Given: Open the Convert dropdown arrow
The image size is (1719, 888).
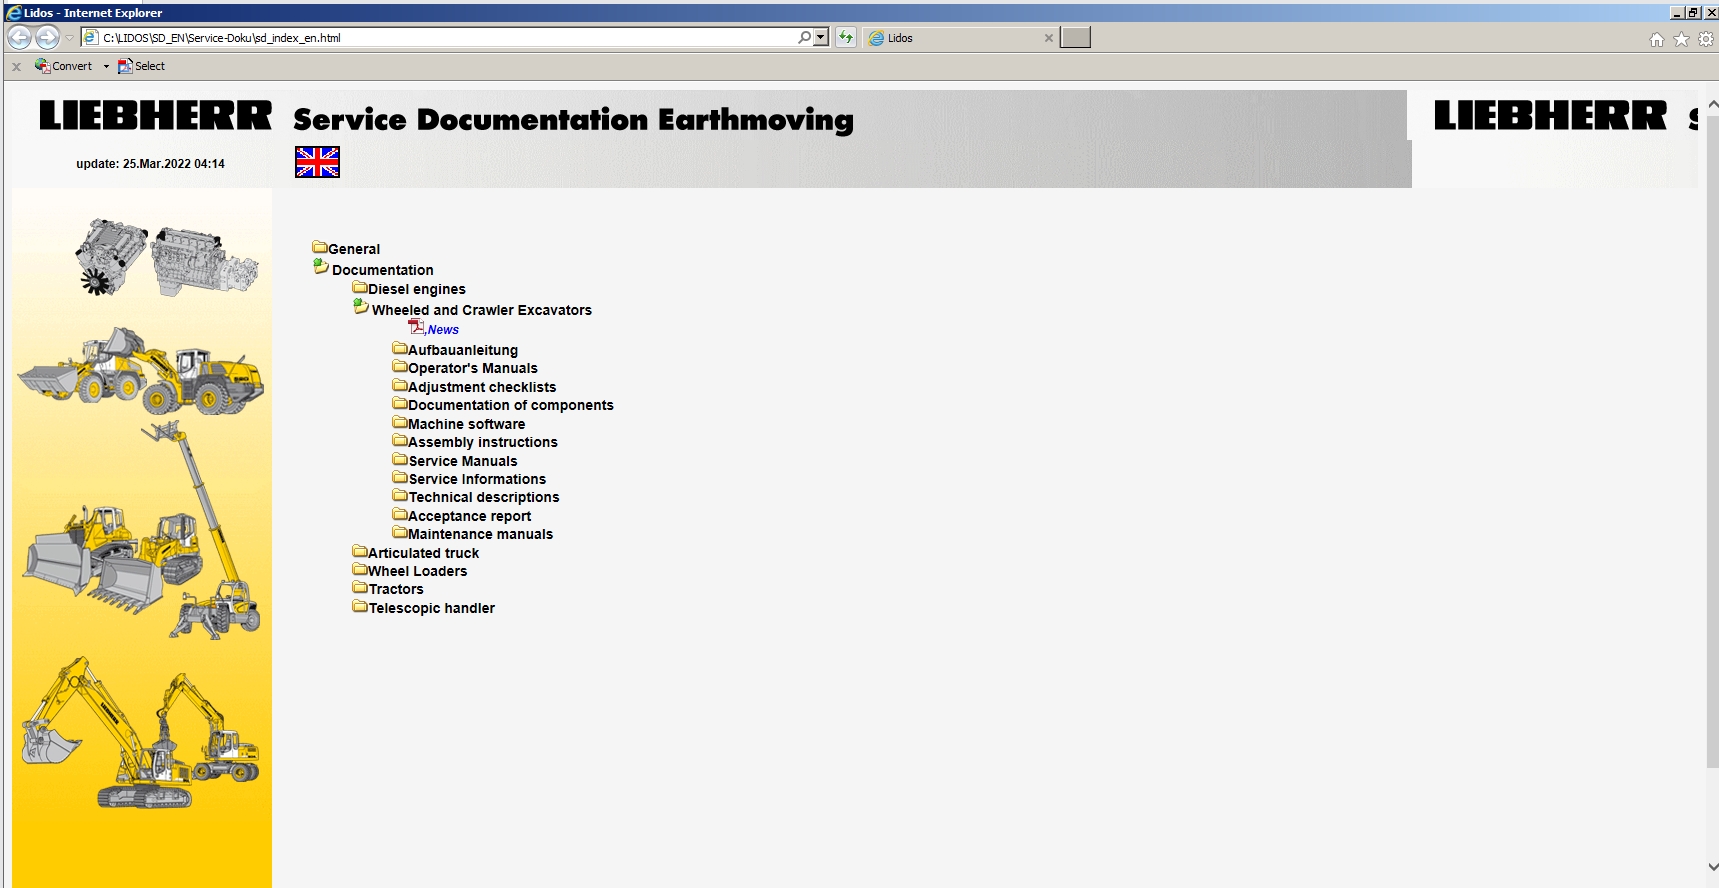Looking at the screenshot, I should coord(106,66).
